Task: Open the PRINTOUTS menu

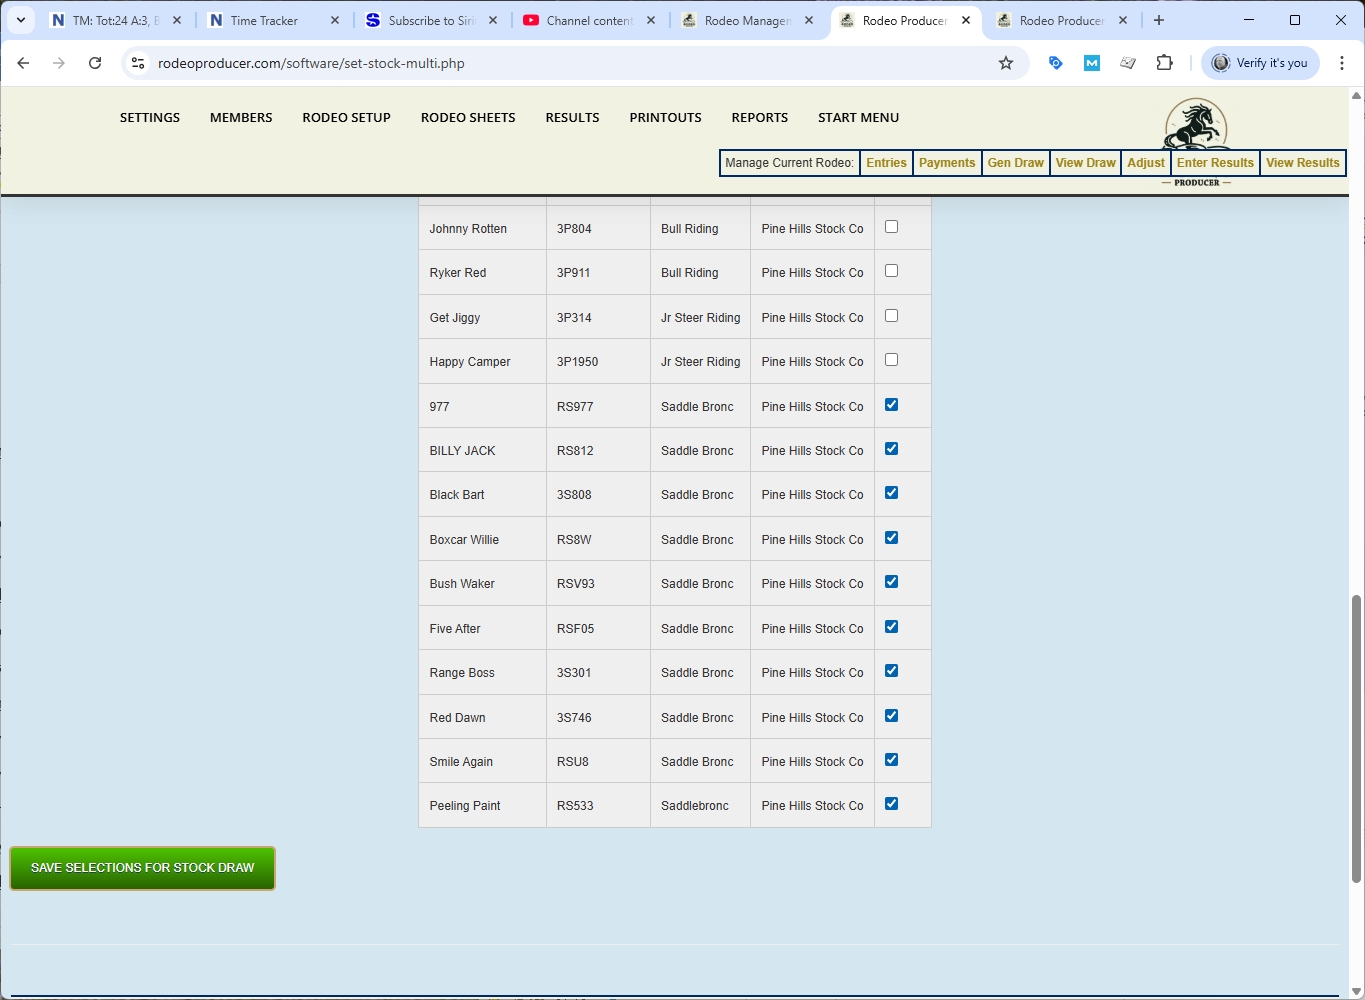Action: [x=665, y=117]
